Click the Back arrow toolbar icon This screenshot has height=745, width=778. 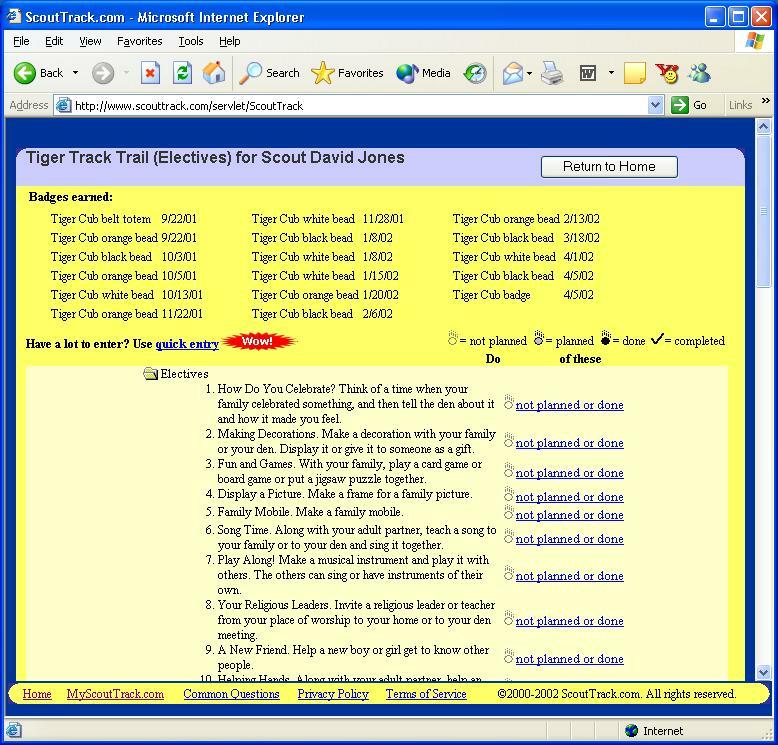(25, 73)
